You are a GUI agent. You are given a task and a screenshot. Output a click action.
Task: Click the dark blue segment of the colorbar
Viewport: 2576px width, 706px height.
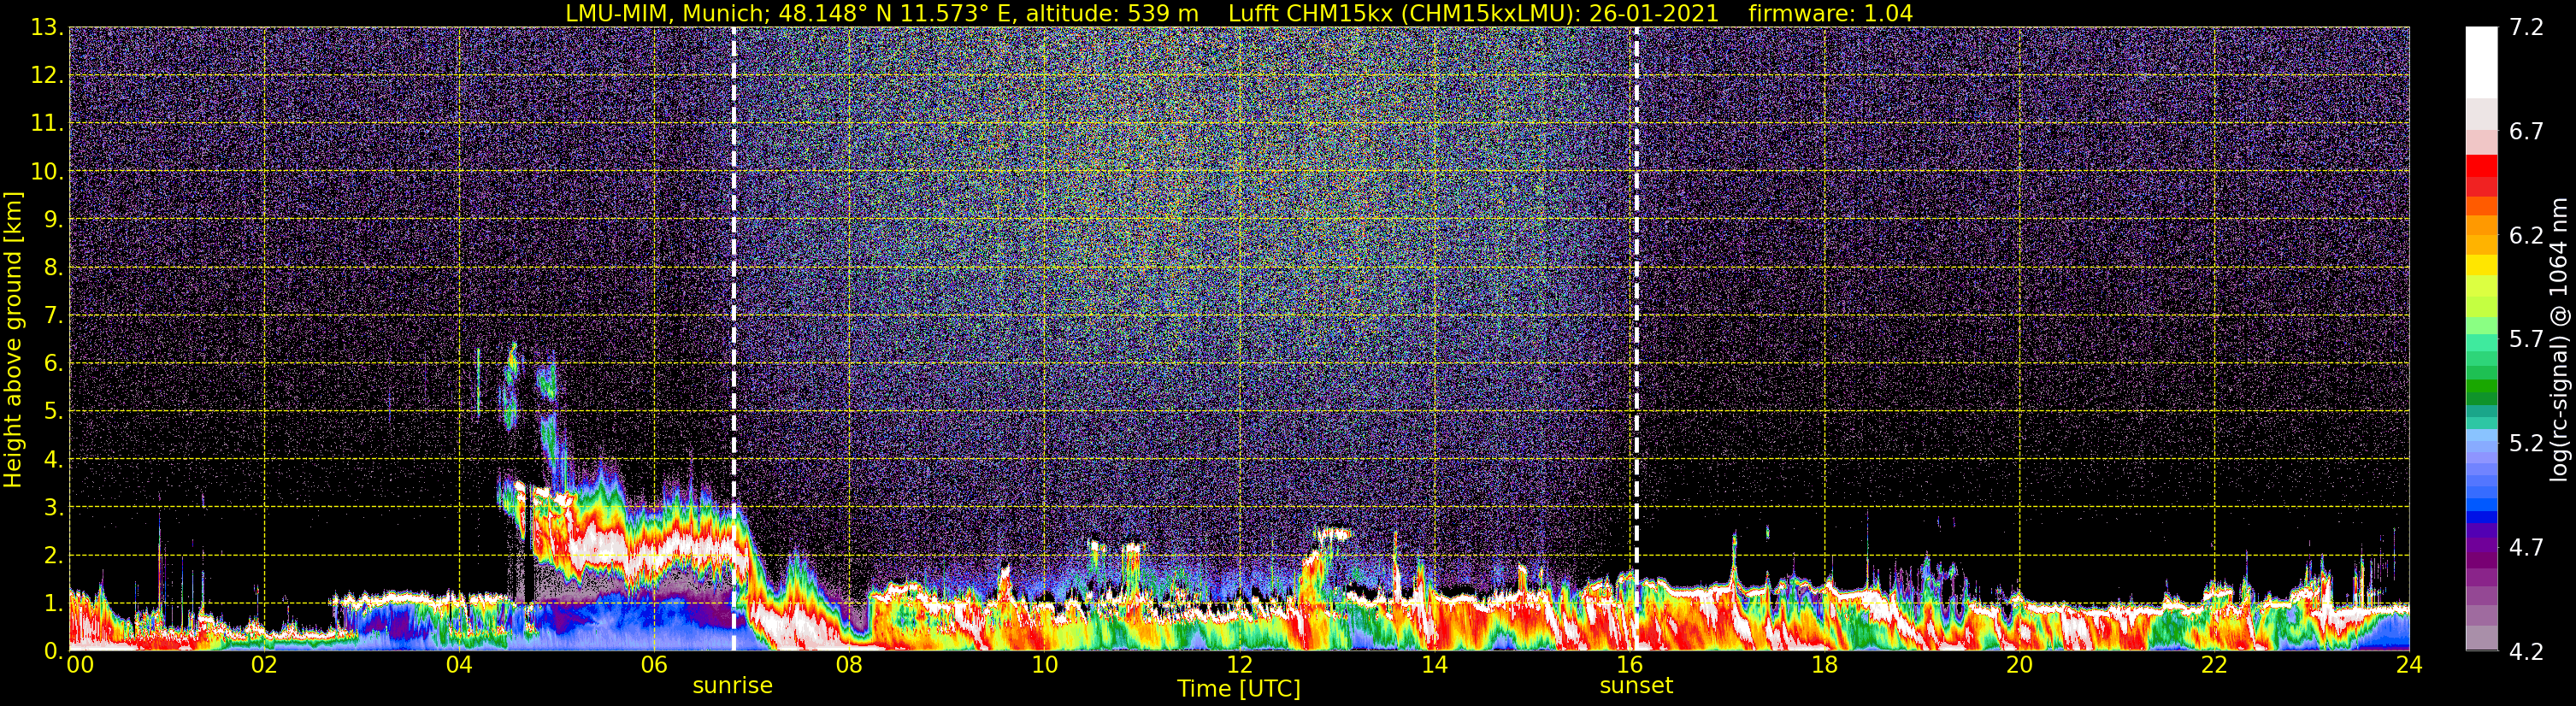(x=2481, y=518)
